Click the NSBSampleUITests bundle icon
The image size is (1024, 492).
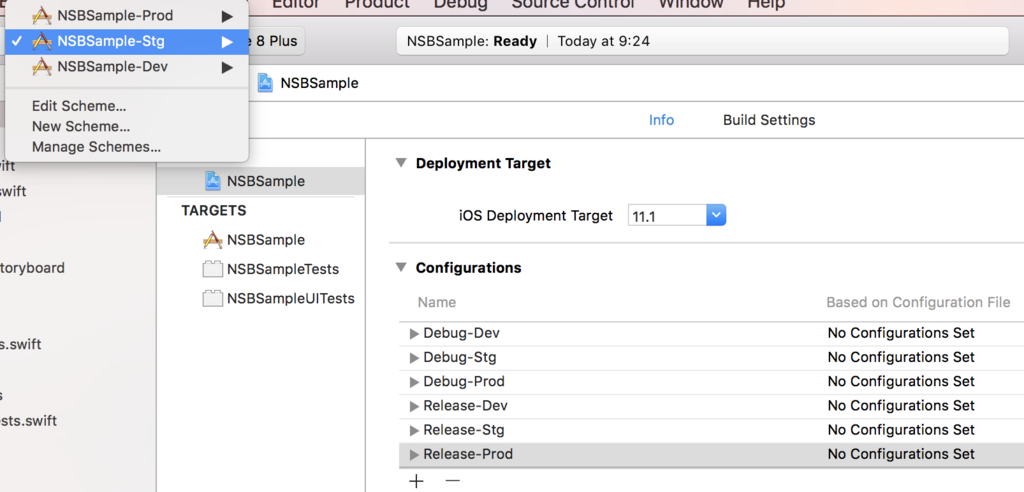(213, 299)
